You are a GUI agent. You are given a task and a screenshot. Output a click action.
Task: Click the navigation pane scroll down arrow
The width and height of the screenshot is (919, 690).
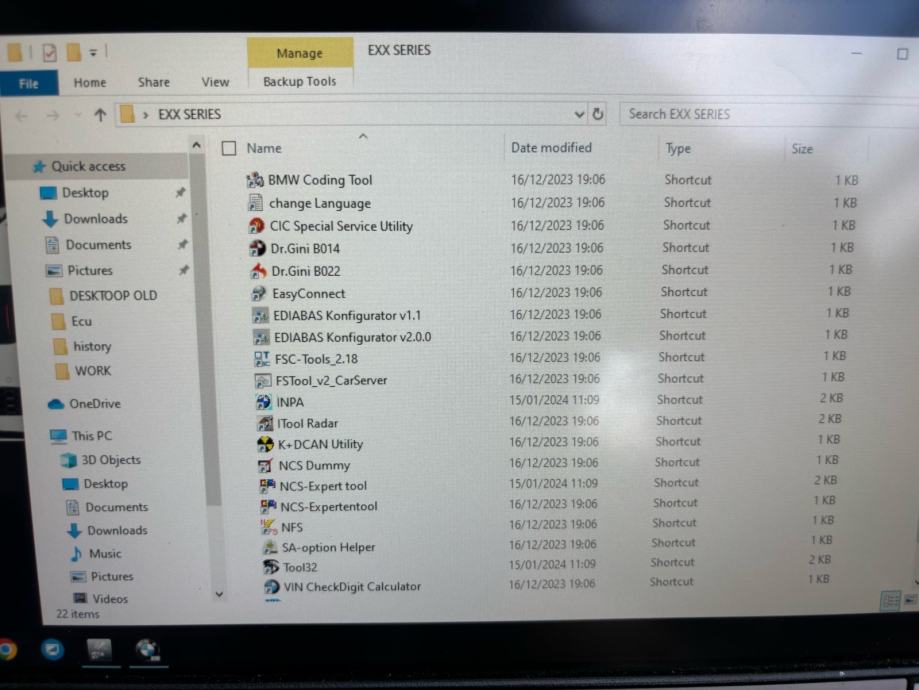tap(219, 594)
